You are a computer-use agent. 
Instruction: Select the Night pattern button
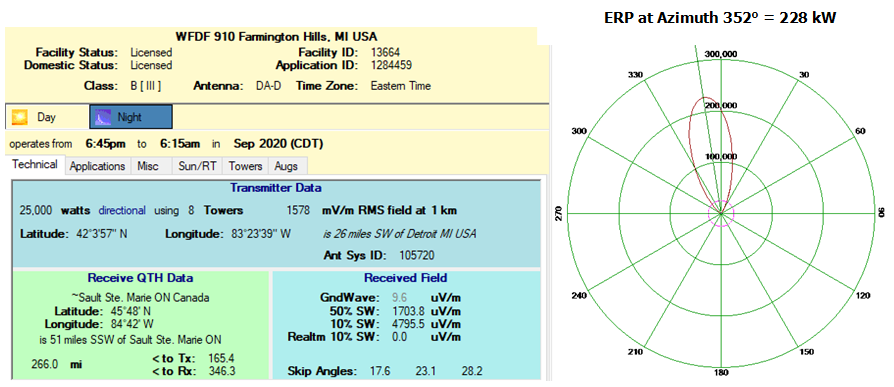tap(131, 117)
